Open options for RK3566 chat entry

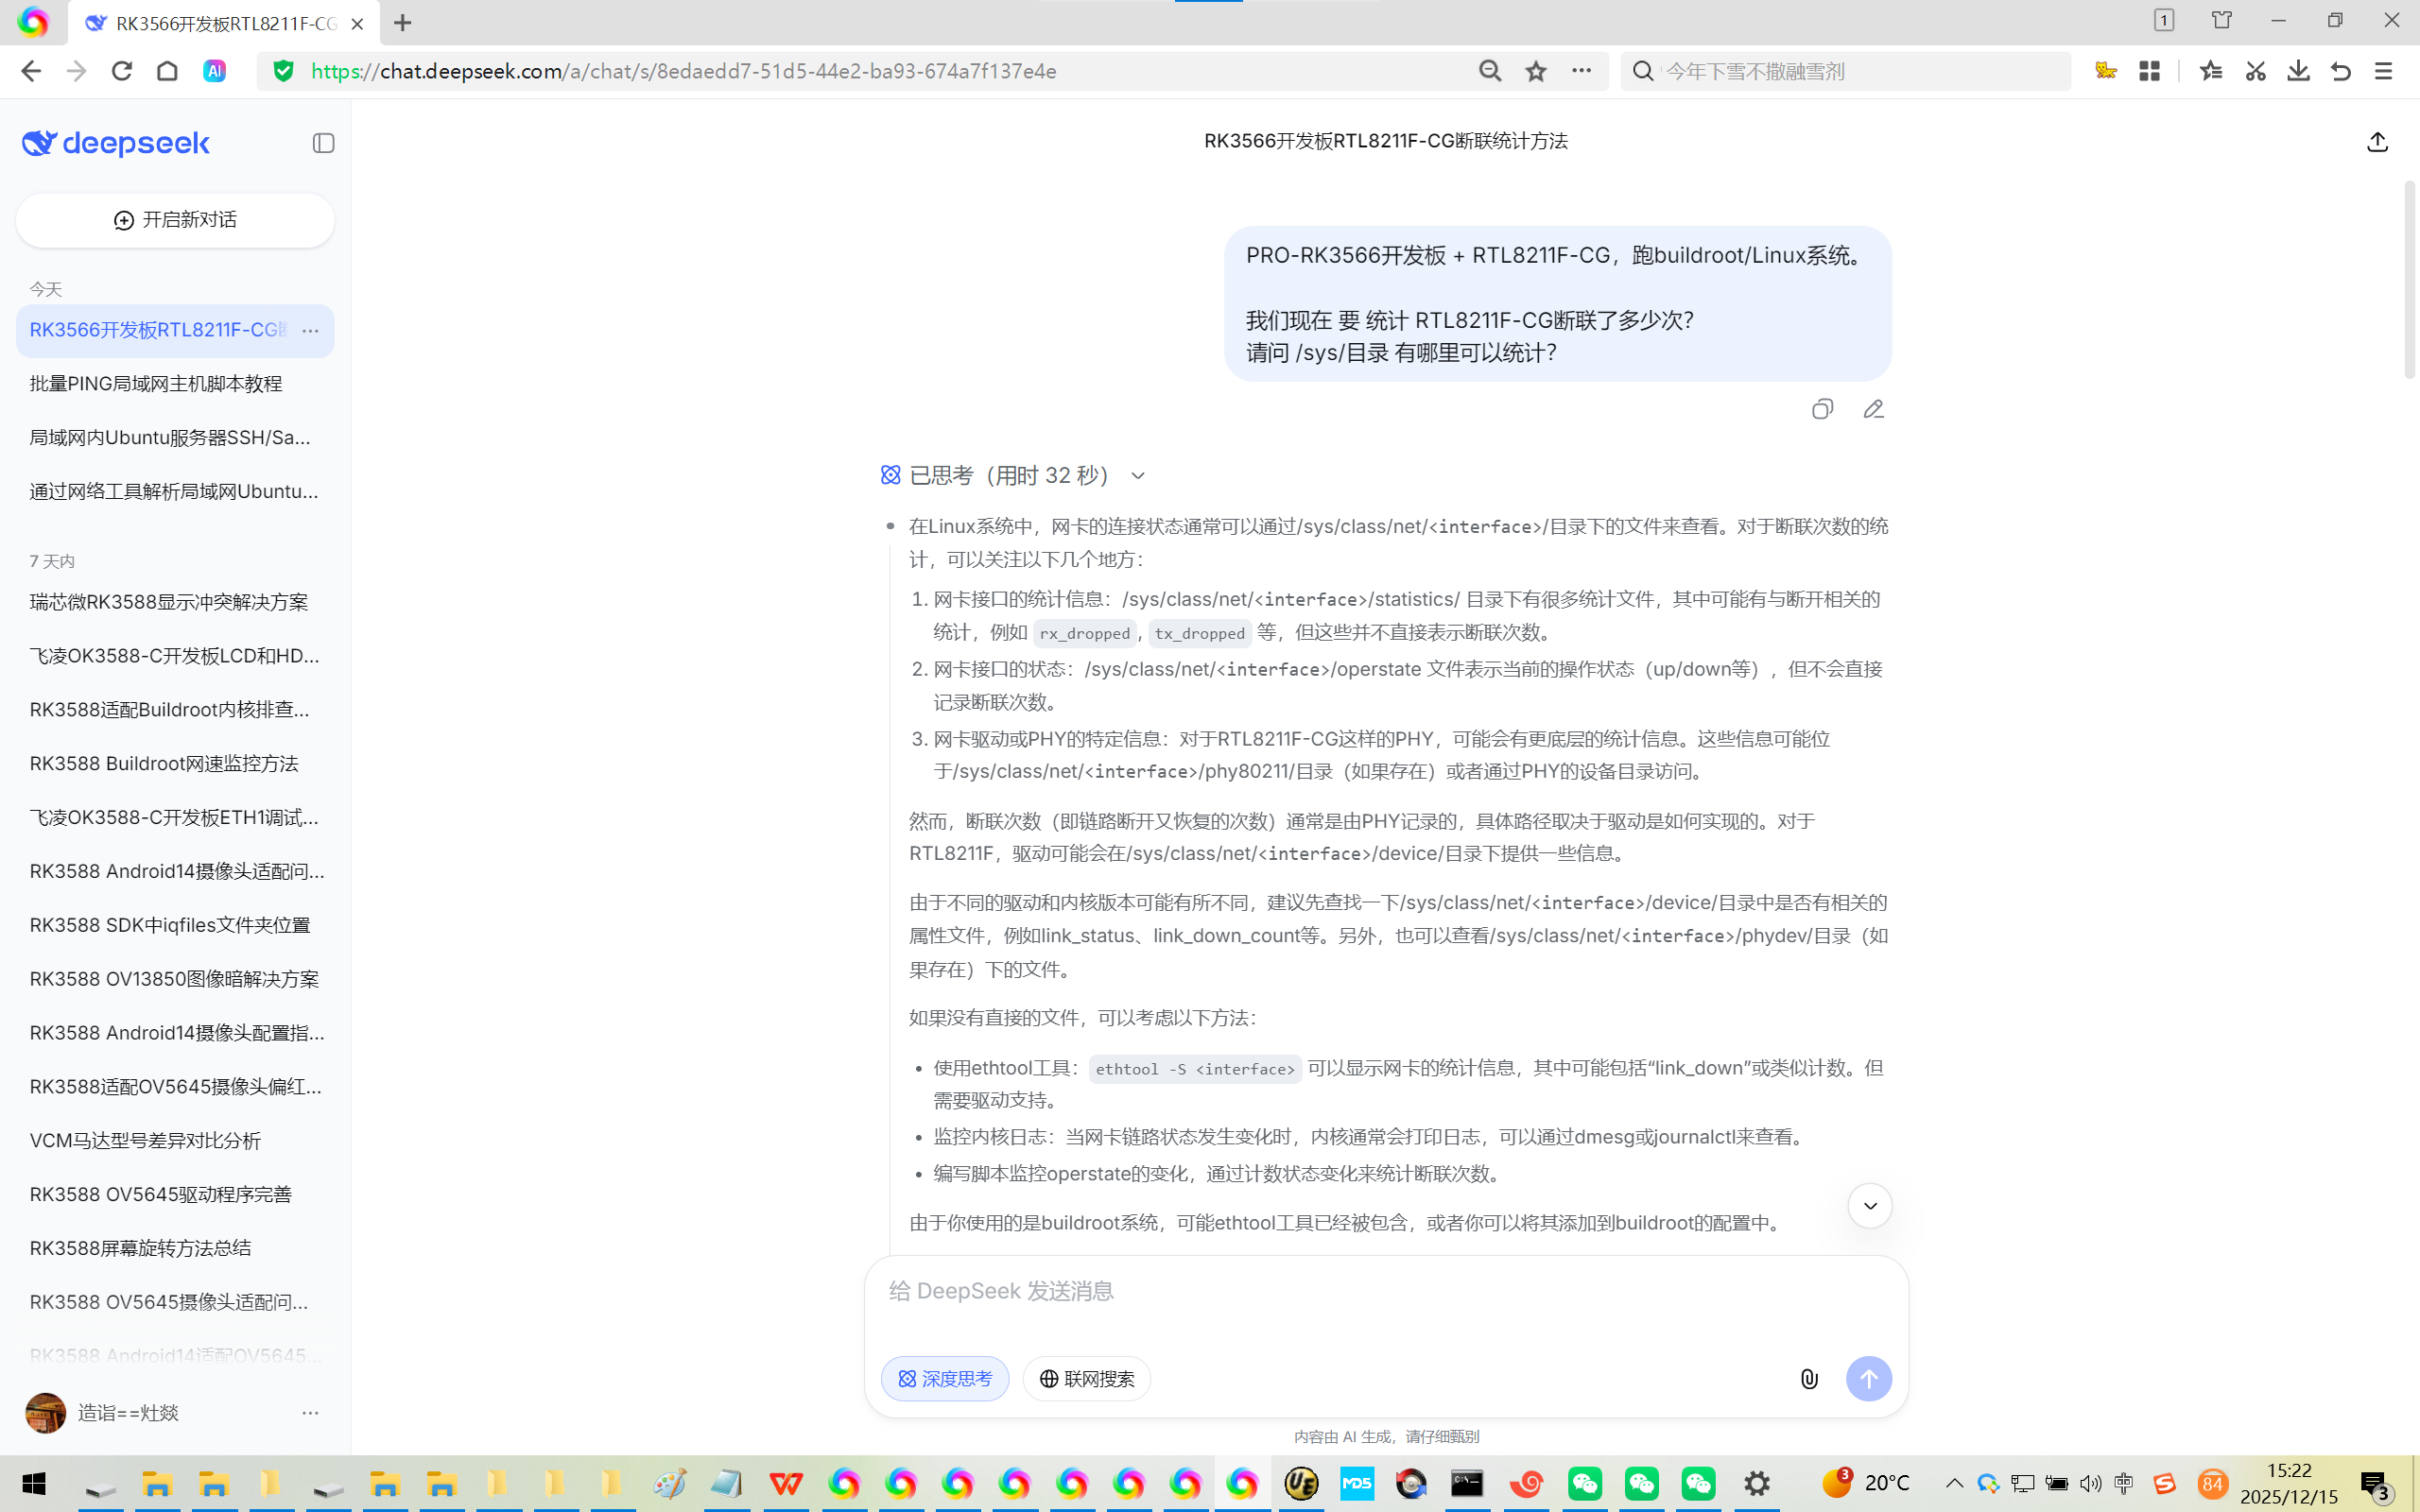point(310,330)
